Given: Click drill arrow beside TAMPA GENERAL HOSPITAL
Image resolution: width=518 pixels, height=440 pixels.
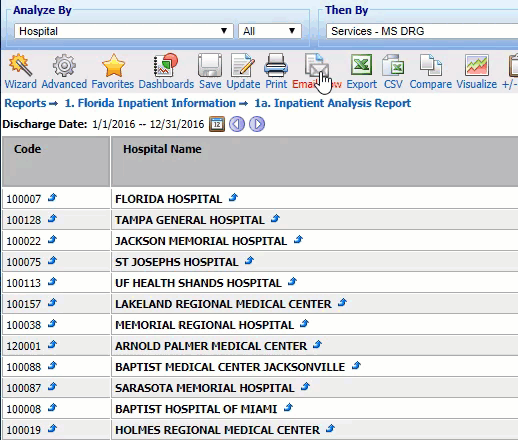Looking at the screenshot, I should pyautogui.click(x=275, y=219).
